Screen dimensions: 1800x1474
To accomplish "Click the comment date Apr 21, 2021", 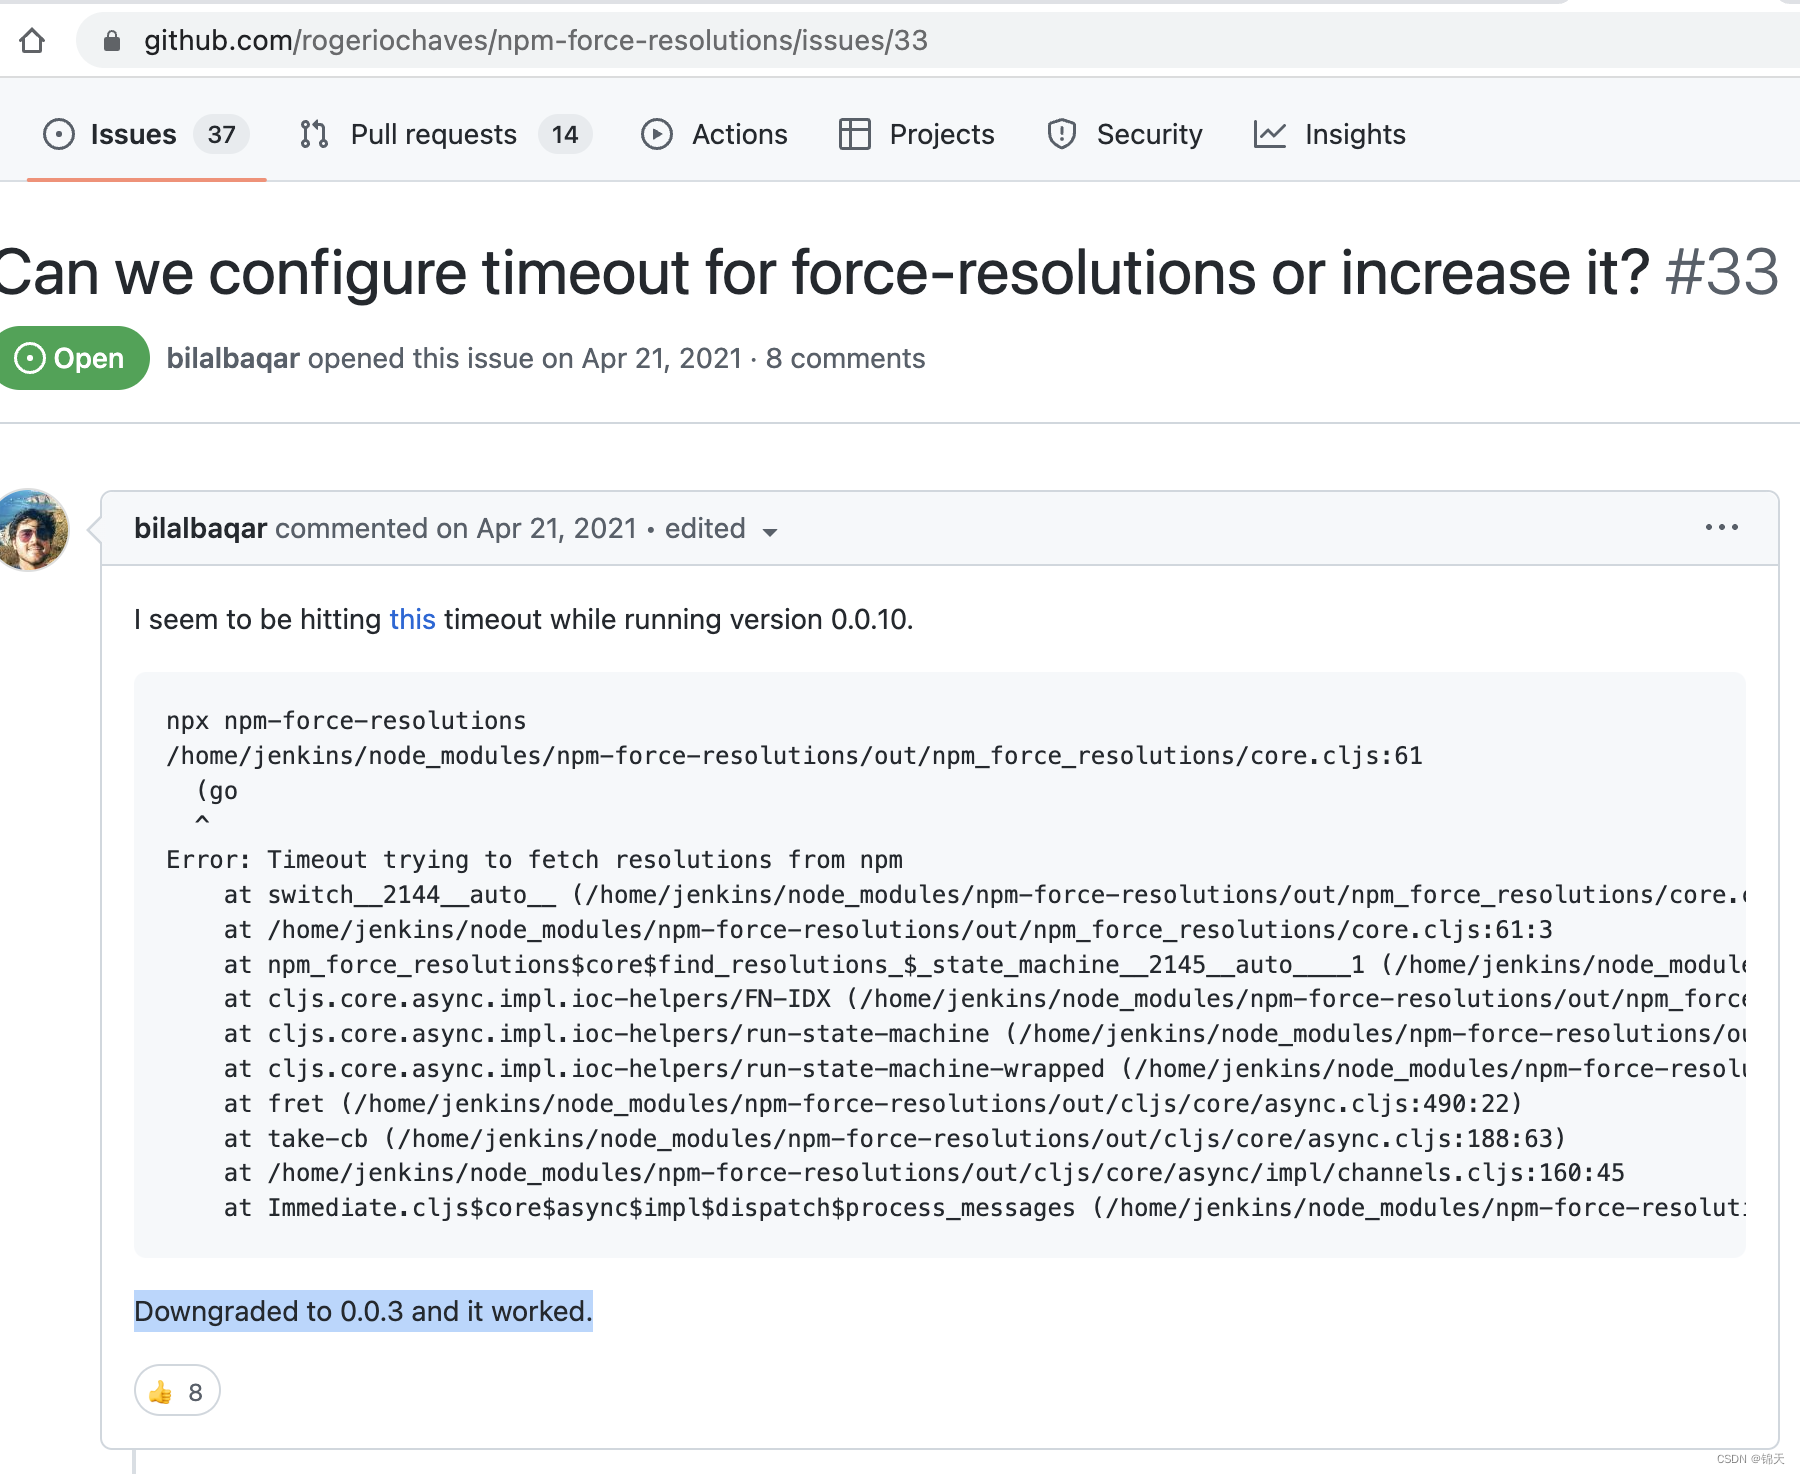I will [x=556, y=528].
